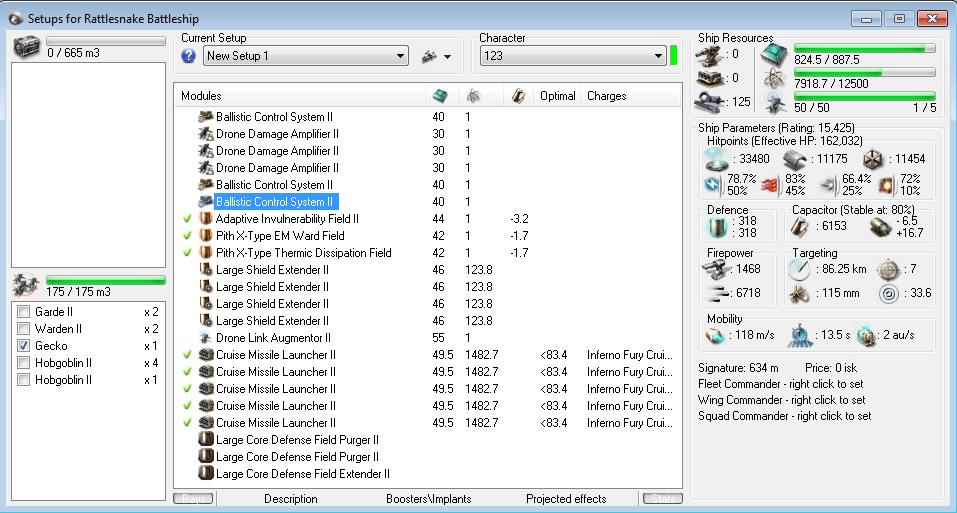
Task: Click the kinetic resistance icon
Action: click(829, 185)
